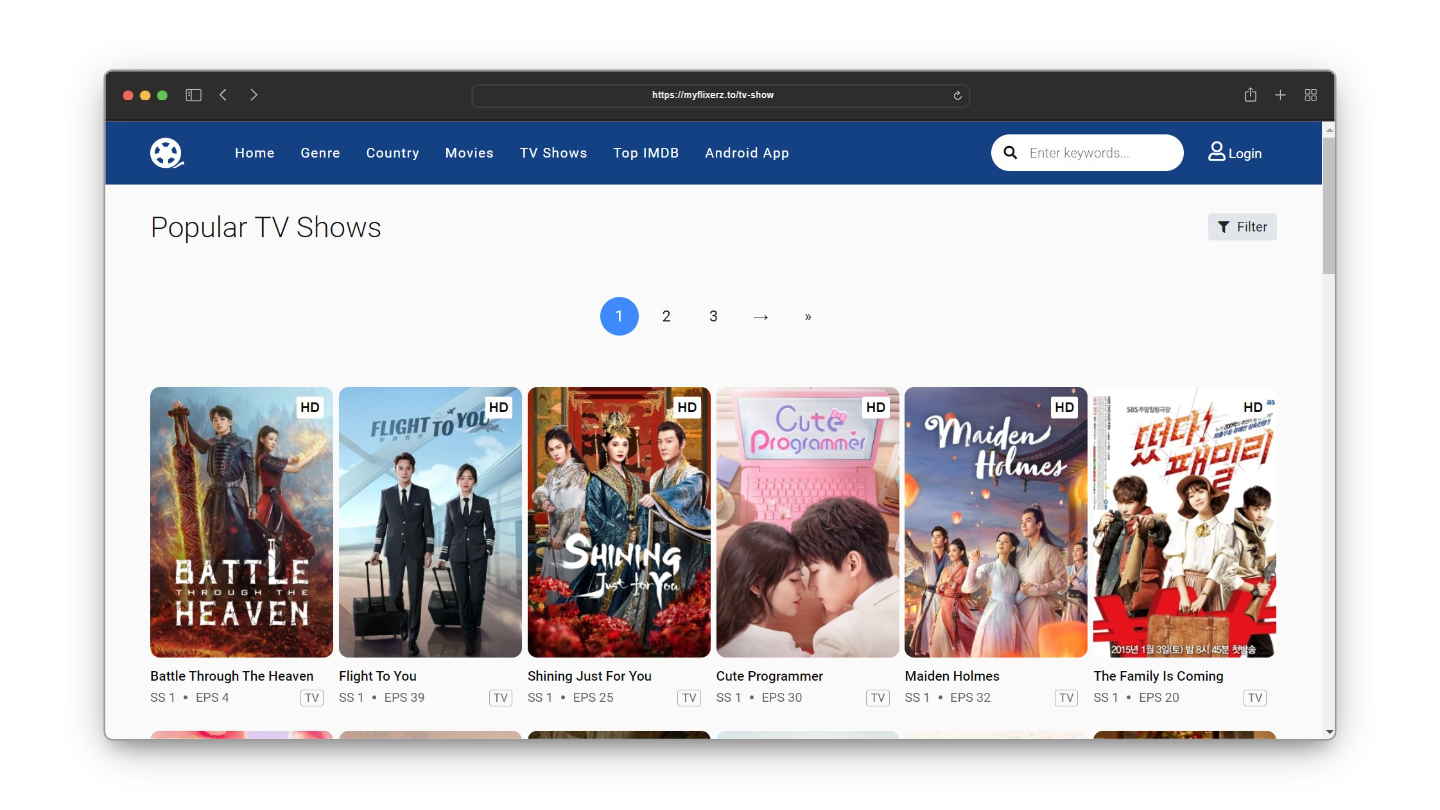
Task: Click the Login link
Action: (1245, 153)
